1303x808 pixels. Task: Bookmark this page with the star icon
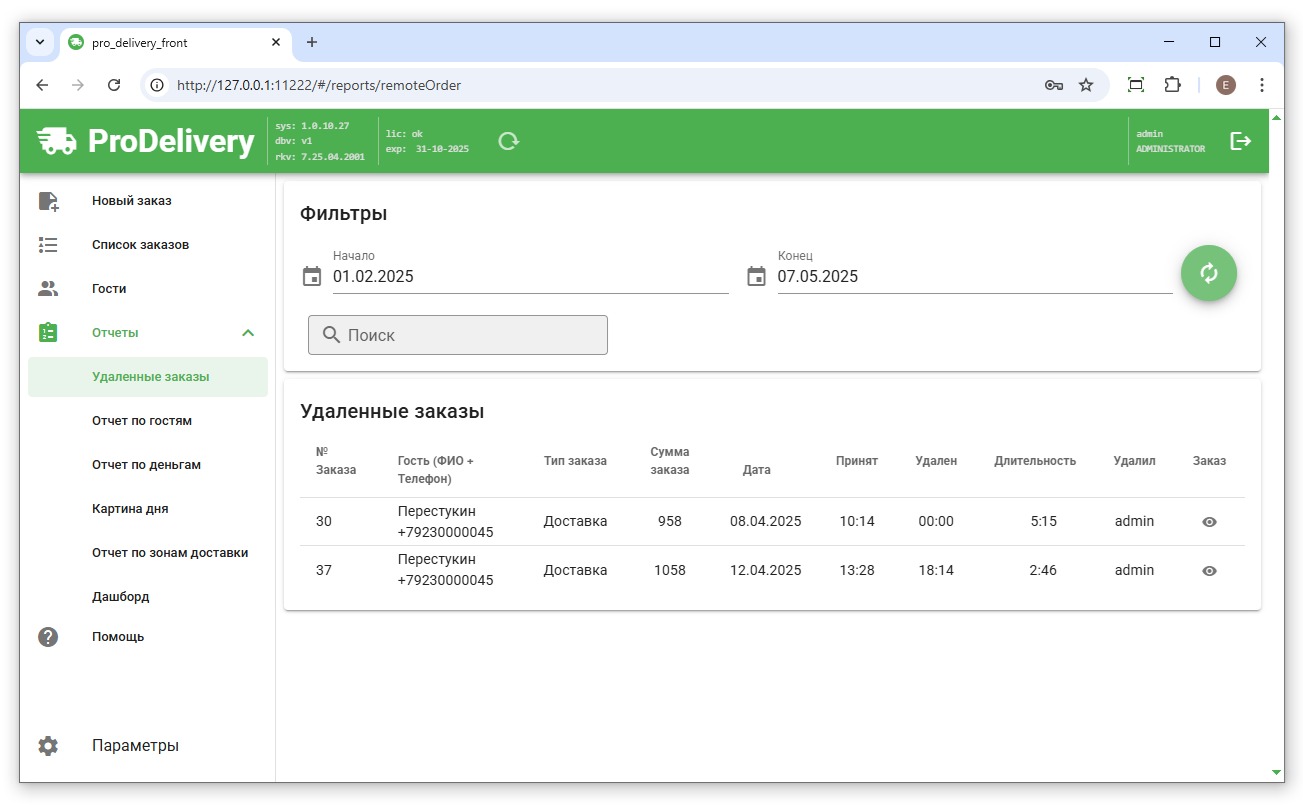coord(1086,85)
